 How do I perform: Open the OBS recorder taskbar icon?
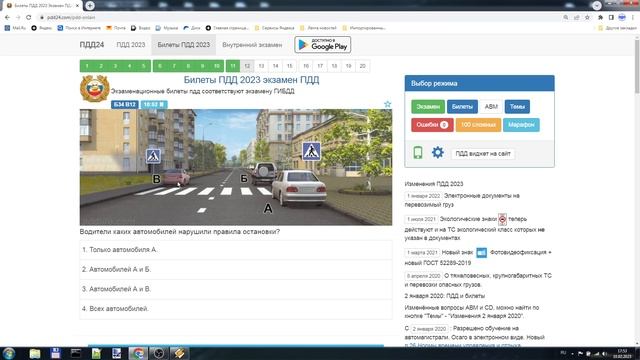[158, 353]
